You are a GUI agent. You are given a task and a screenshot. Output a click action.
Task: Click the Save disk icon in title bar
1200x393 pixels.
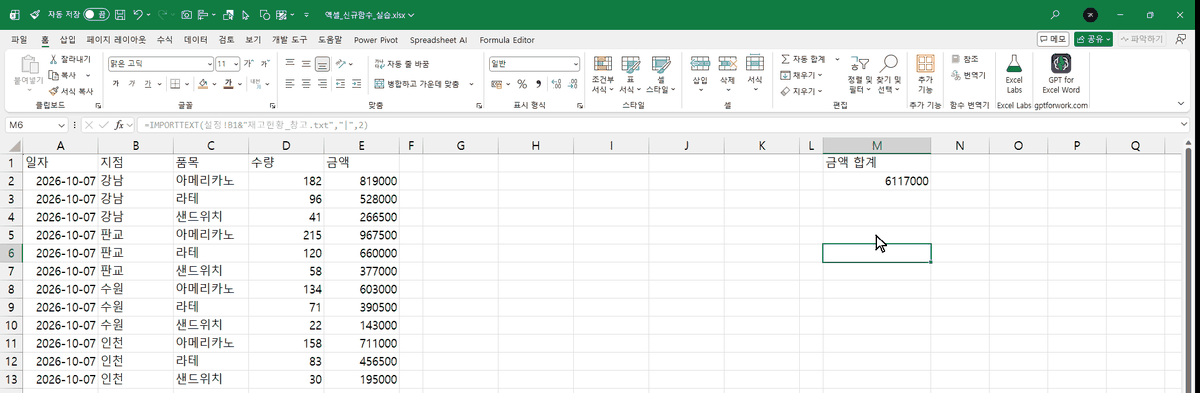click(121, 15)
